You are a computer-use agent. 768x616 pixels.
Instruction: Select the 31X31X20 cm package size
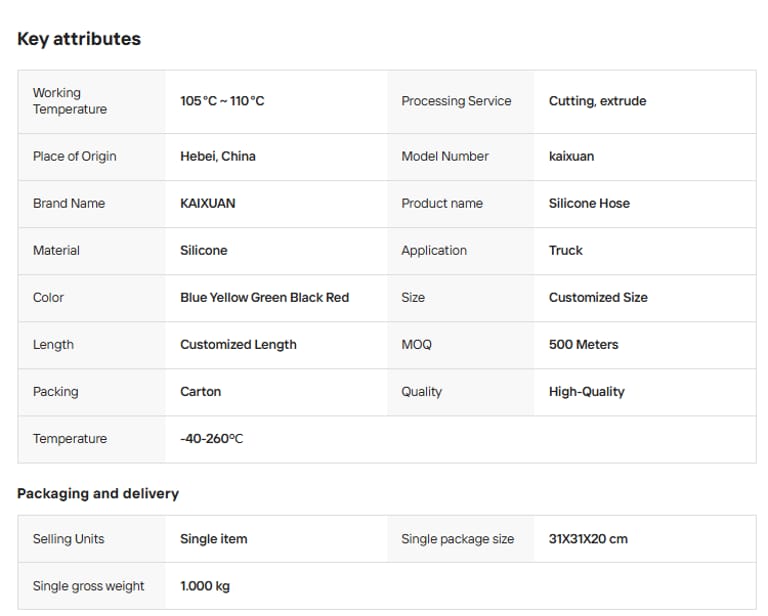588,539
